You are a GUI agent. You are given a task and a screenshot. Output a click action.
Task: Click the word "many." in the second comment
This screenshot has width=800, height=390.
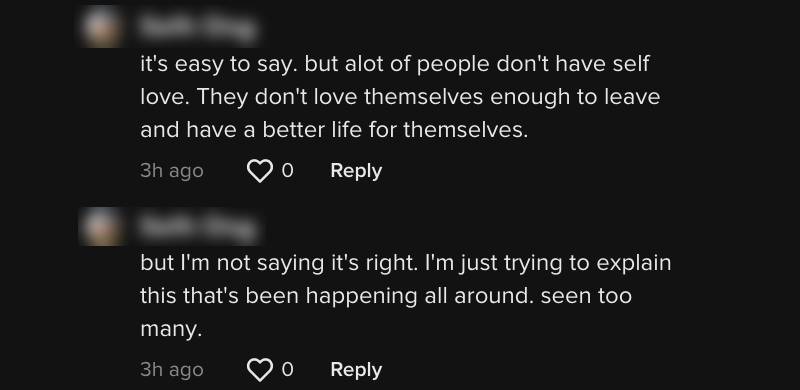(171, 331)
